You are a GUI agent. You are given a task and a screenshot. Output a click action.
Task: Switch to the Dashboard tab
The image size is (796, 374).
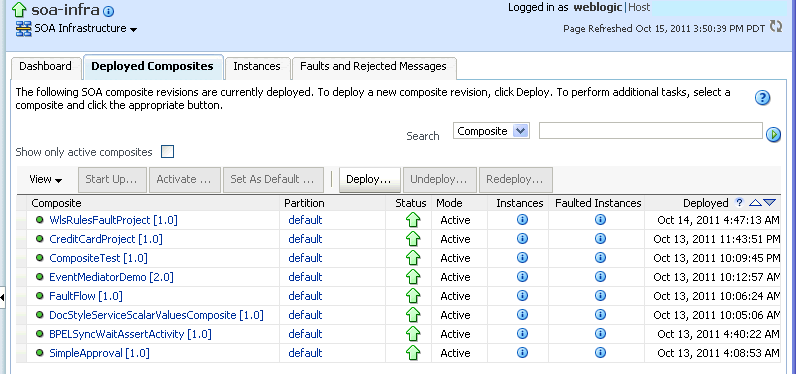click(45, 66)
